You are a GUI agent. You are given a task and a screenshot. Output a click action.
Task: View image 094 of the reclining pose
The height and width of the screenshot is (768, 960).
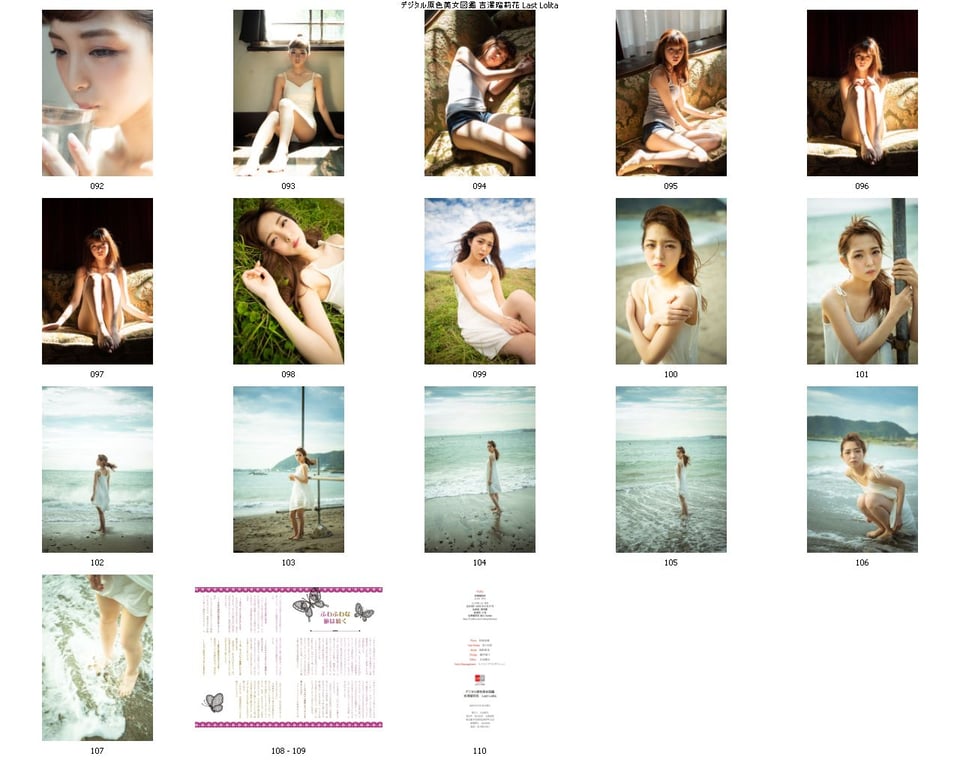tap(478, 90)
